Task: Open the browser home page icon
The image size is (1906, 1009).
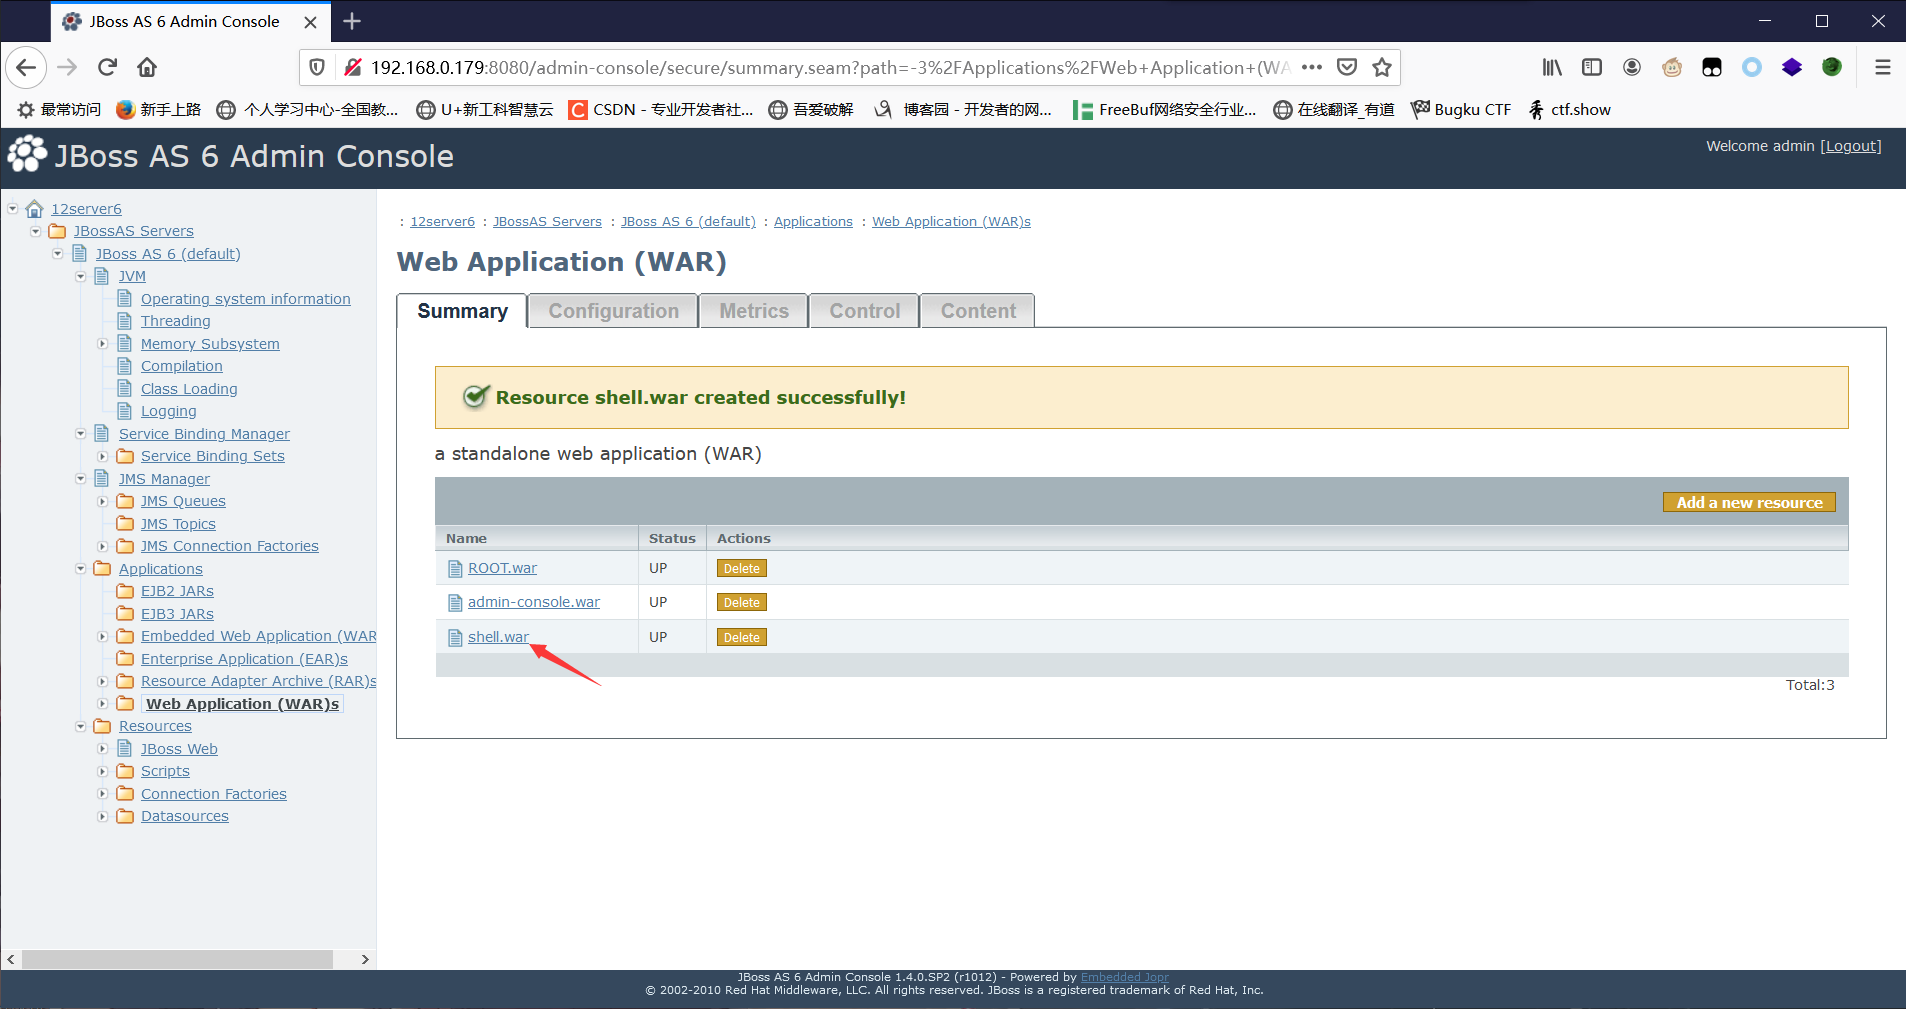Action: (147, 67)
